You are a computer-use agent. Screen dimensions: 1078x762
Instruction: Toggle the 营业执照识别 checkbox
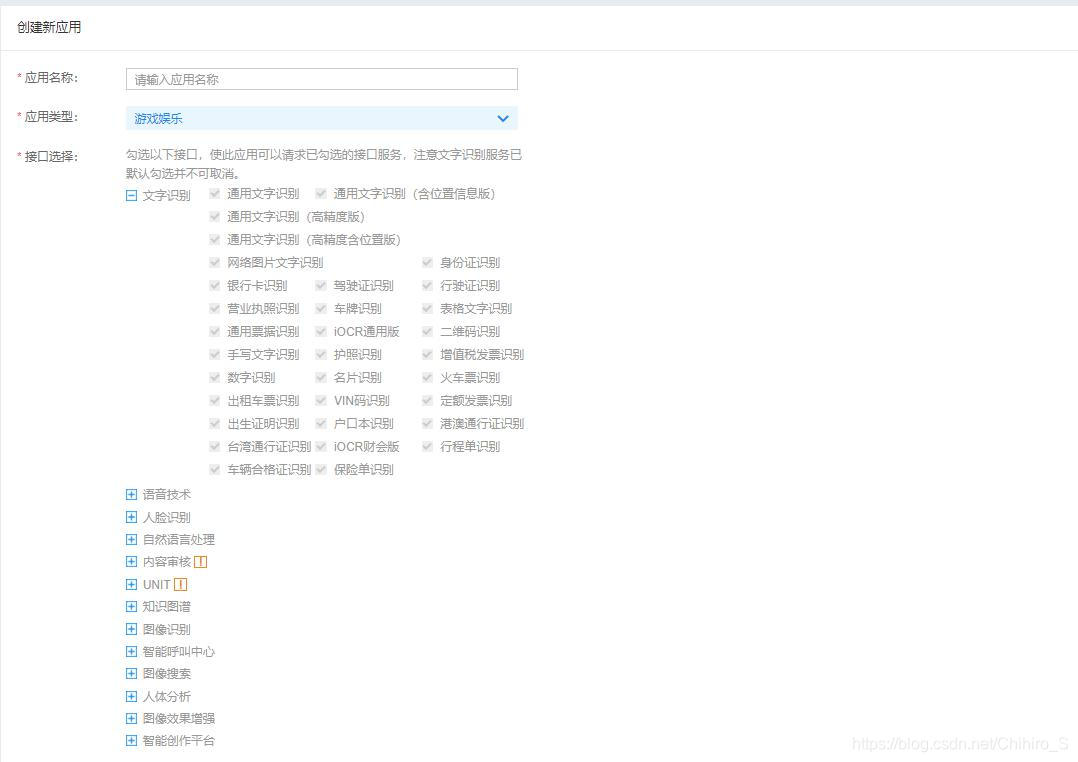tap(214, 308)
